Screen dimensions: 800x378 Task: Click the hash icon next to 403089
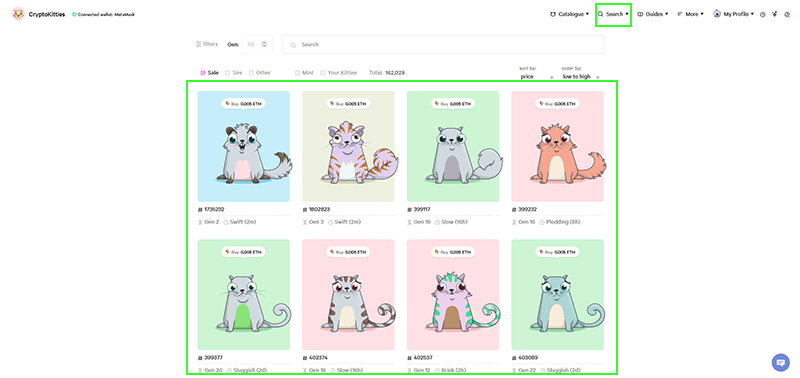click(x=514, y=358)
